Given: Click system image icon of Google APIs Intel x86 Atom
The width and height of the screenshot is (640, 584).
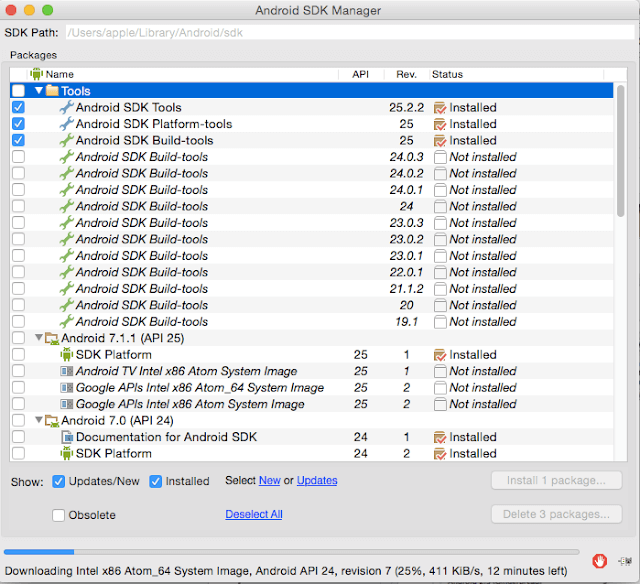Looking at the screenshot, I should (x=67, y=404).
